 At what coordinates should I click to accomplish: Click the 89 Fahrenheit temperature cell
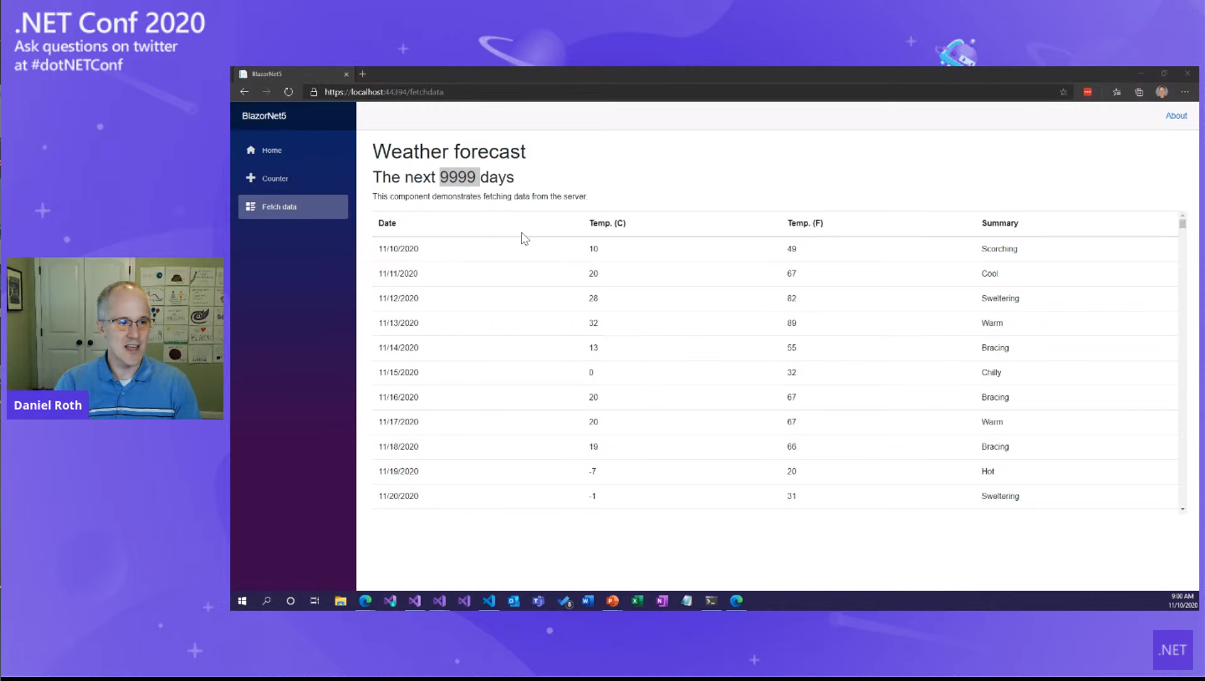792,323
